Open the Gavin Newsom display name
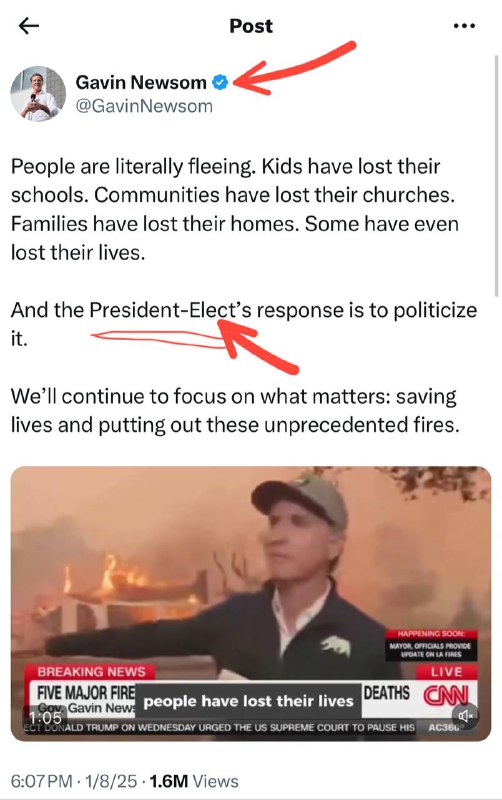Image resolution: width=502 pixels, height=800 pixels. click(x=141, y=82)
